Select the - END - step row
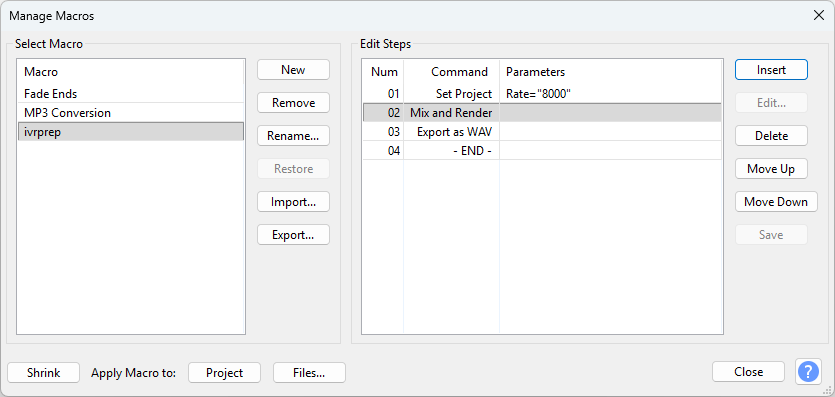Viewport: 835px width, 397px height. [x=542, y=151]
